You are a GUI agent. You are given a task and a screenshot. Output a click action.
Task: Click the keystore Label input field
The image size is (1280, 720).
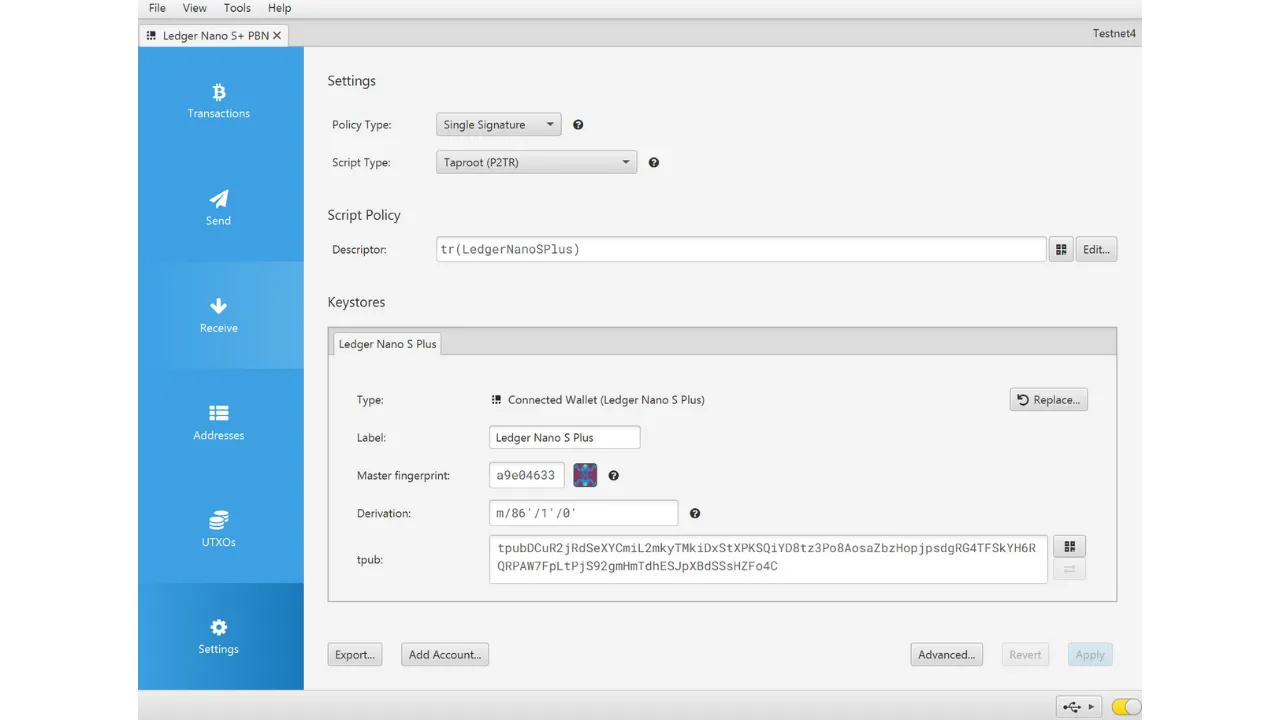coord(565,438)
